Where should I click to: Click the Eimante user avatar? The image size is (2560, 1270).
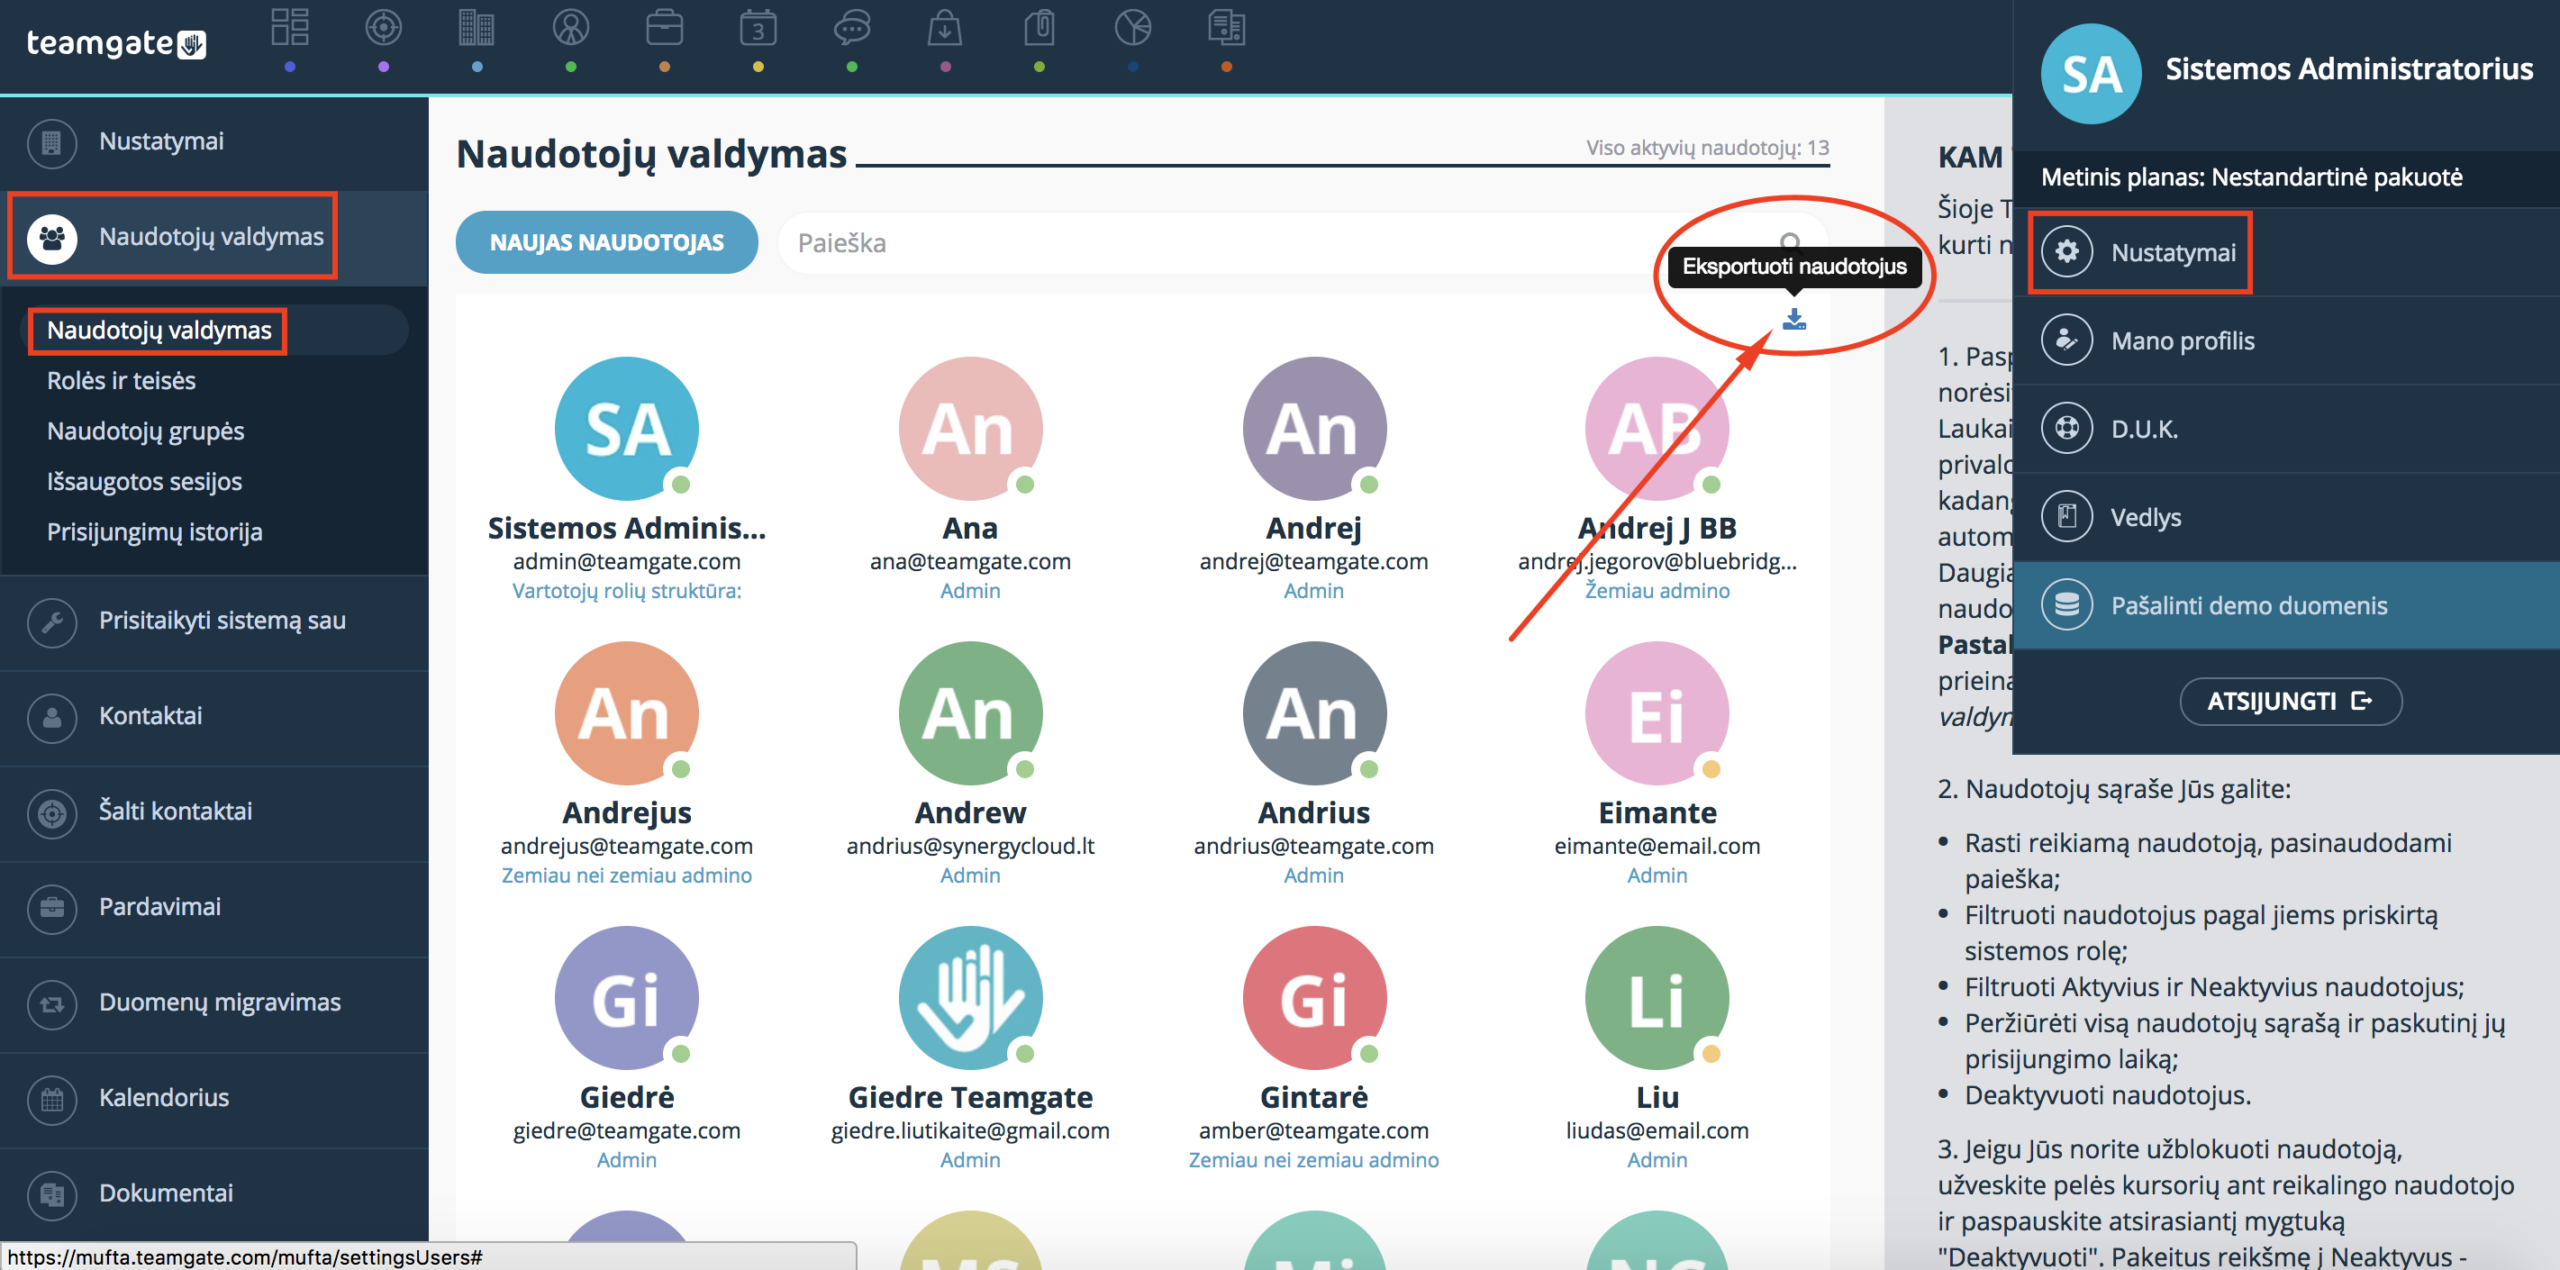1657,713
